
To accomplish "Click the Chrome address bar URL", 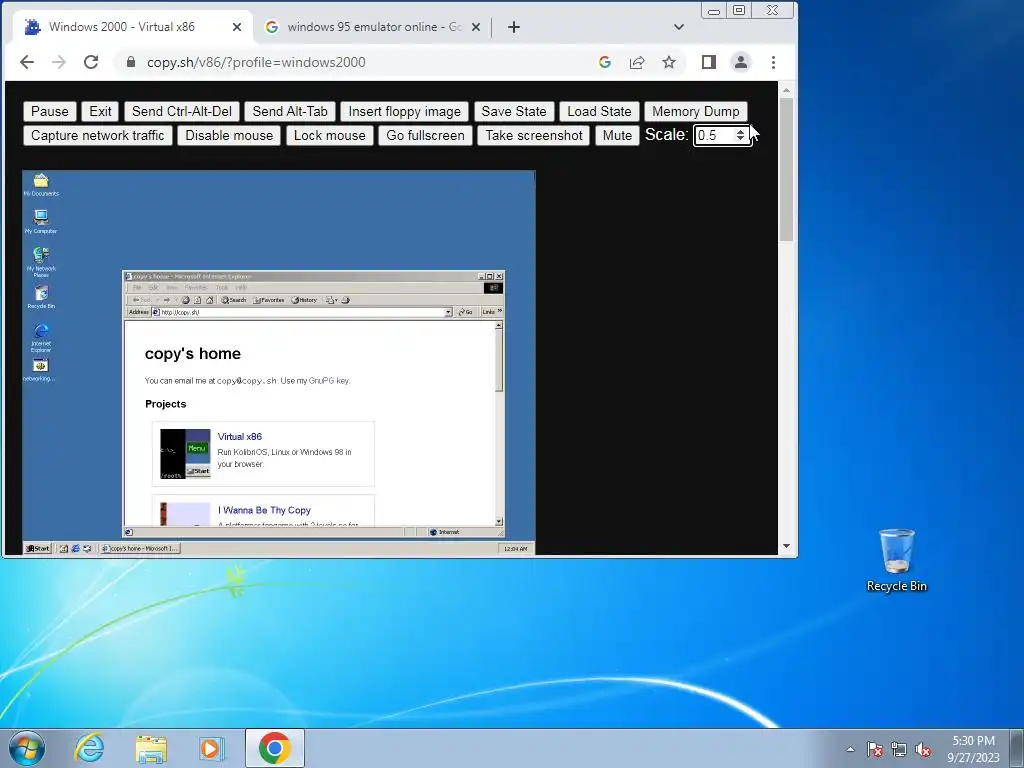I will (x=255, y=62).
